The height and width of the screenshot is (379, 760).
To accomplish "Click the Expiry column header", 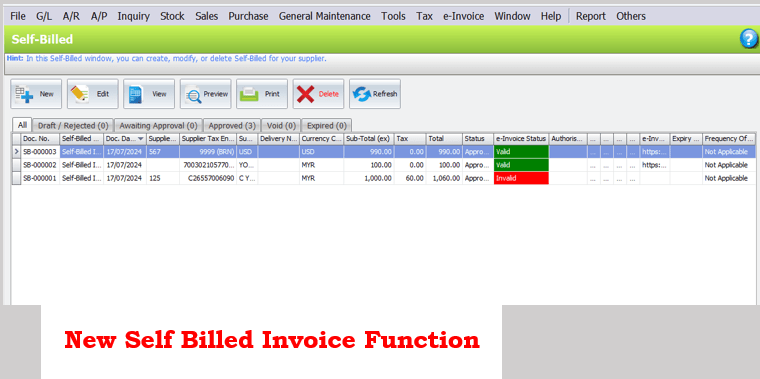I will click(686, 139).
